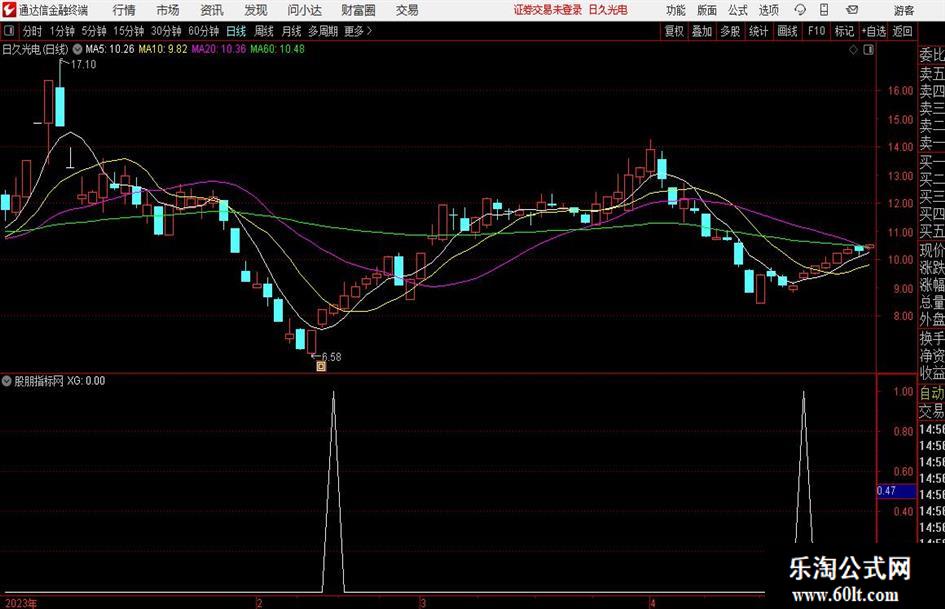Open the 版面 menu
This screenshot has height=609, width=945.
click(x=707, y=10)
